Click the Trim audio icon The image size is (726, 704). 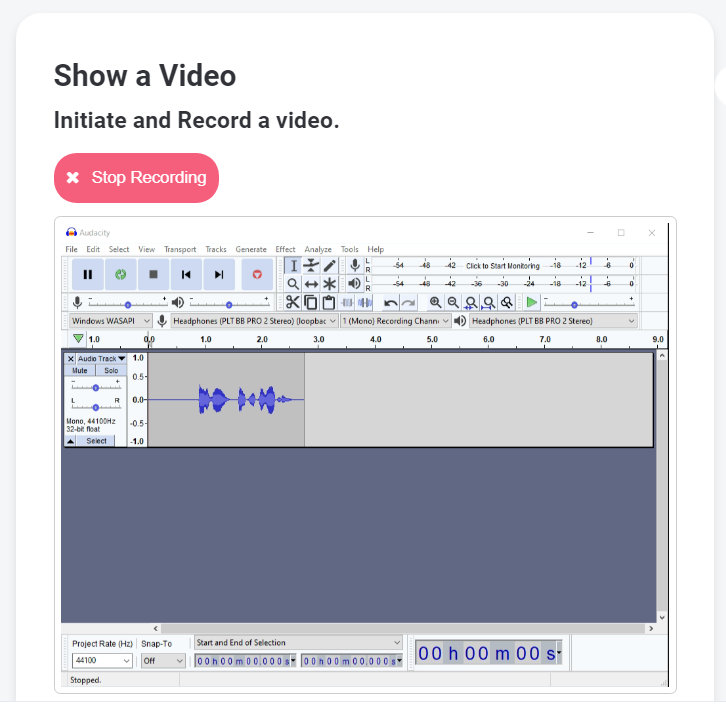point(347,302)
